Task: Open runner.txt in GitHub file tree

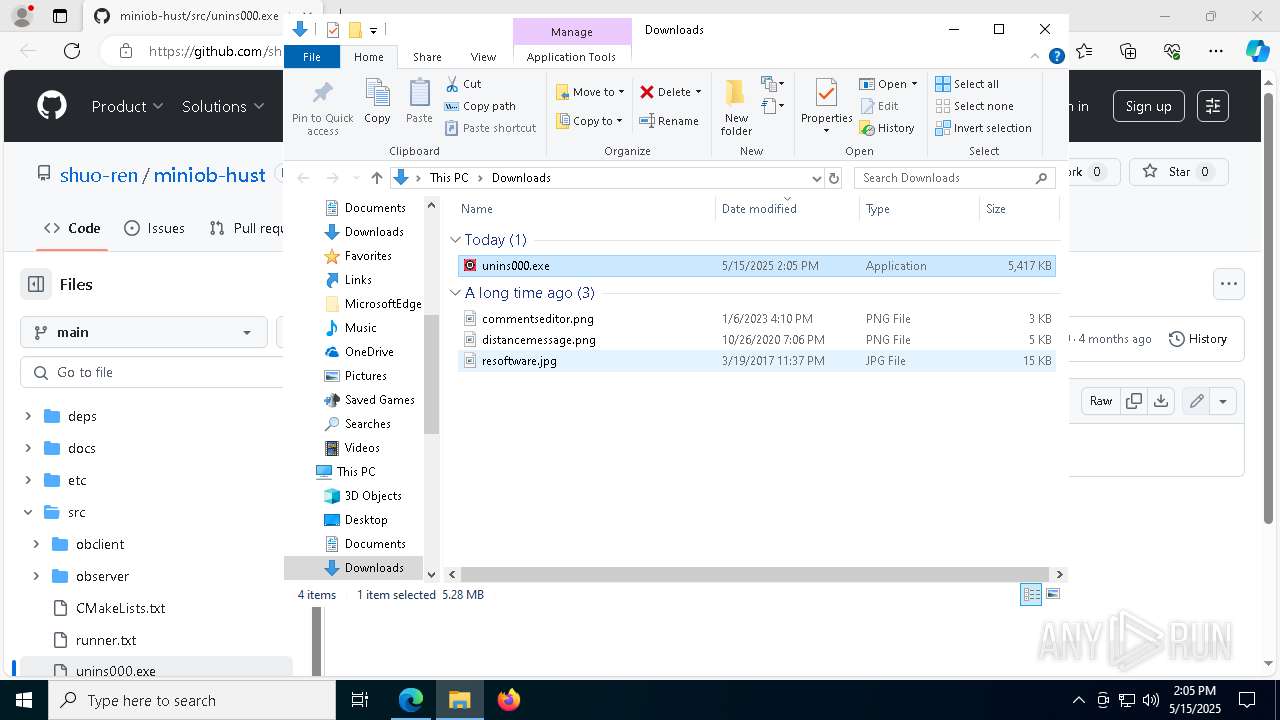Action: click(106, 640)
